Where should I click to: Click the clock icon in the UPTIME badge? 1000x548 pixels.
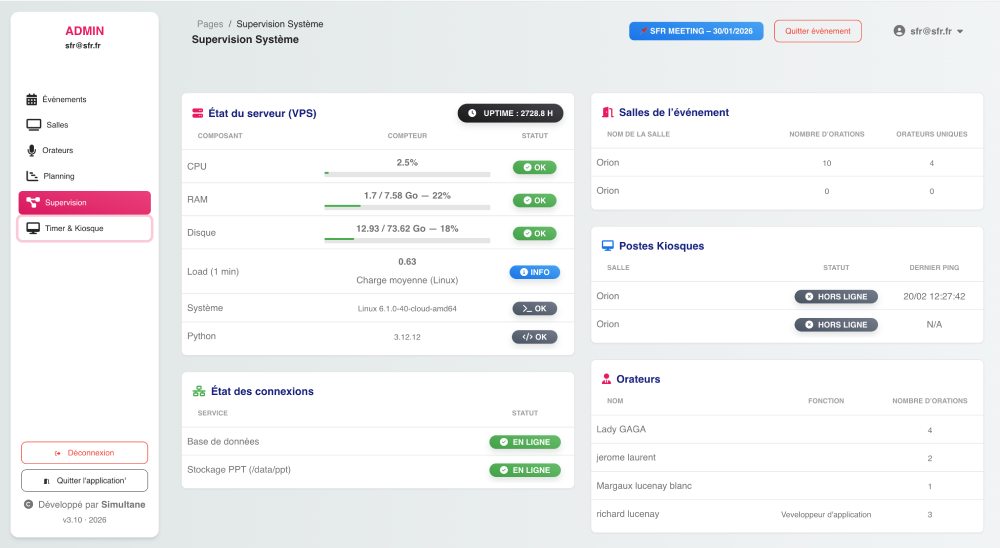tap(472, 114)
